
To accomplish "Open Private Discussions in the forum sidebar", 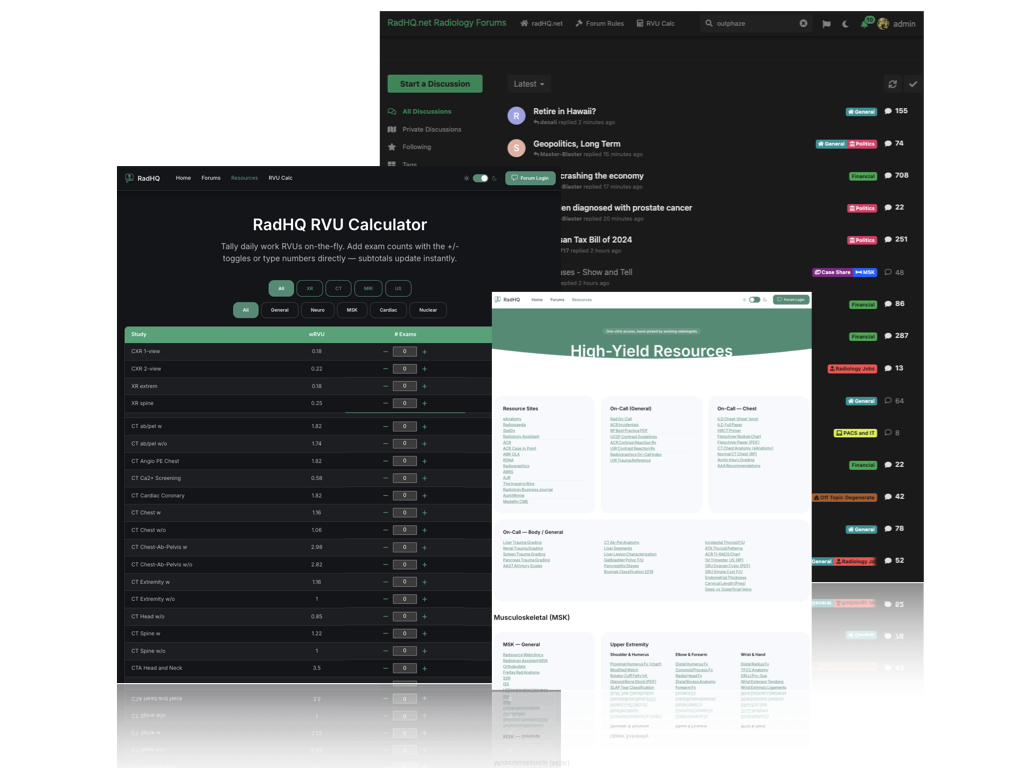I will (431, 129).
